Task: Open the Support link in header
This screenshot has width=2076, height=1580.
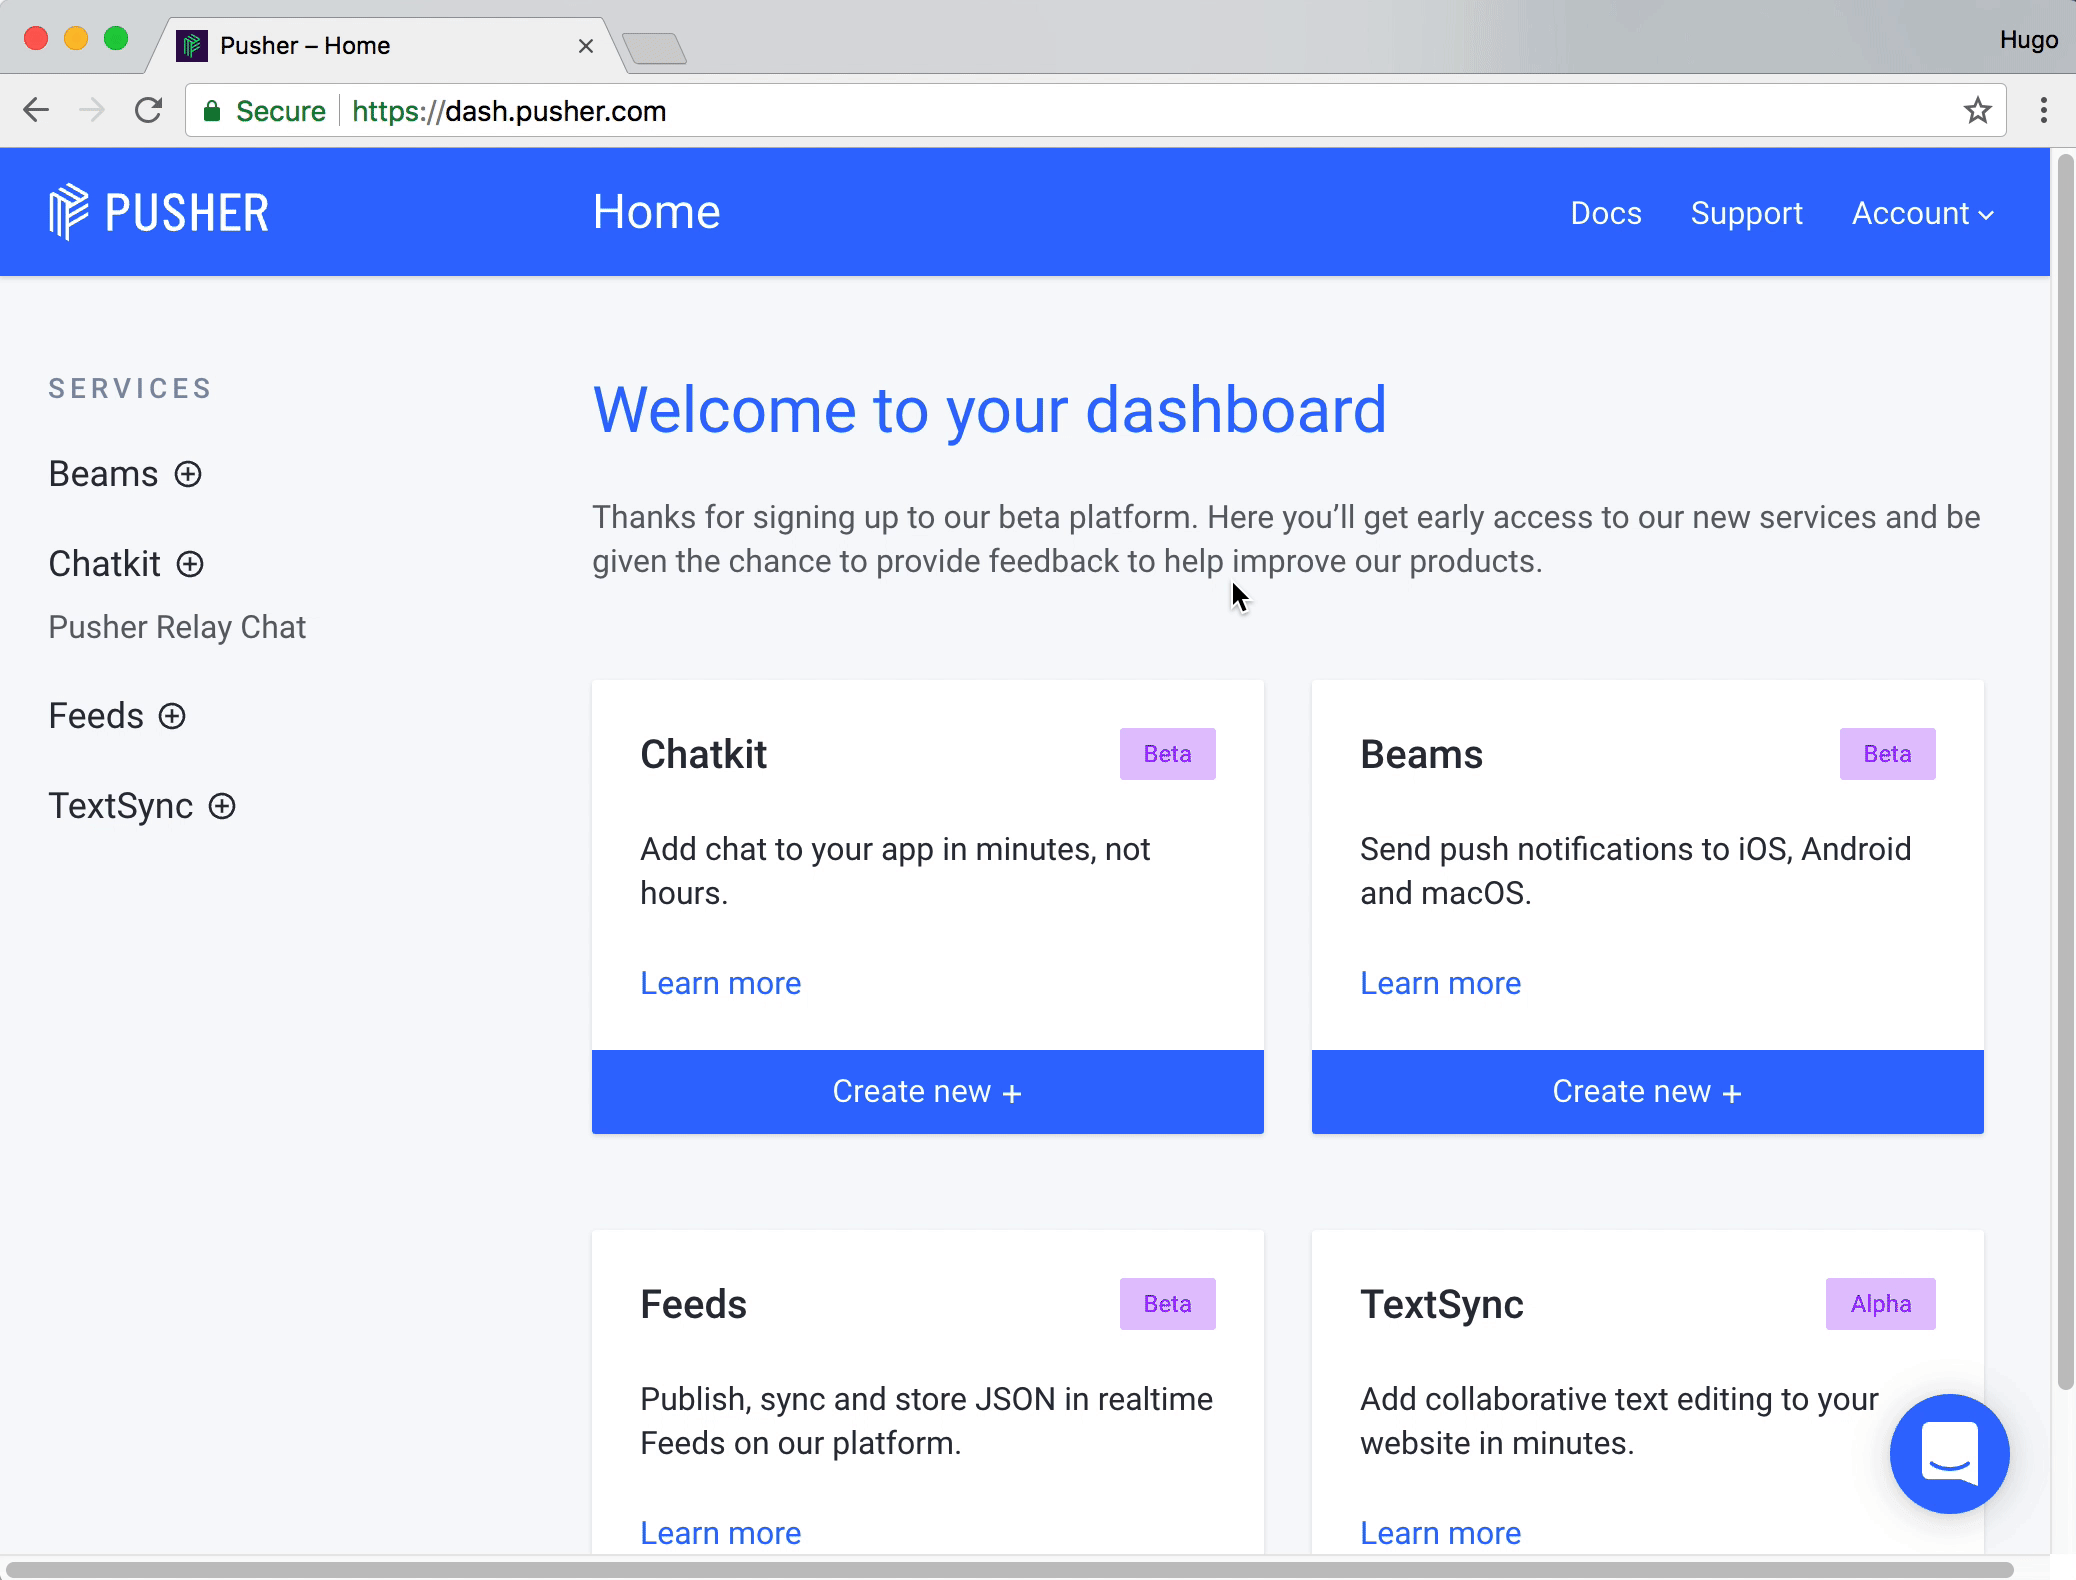Action: pyautogui.click(x=1746, y=213)
